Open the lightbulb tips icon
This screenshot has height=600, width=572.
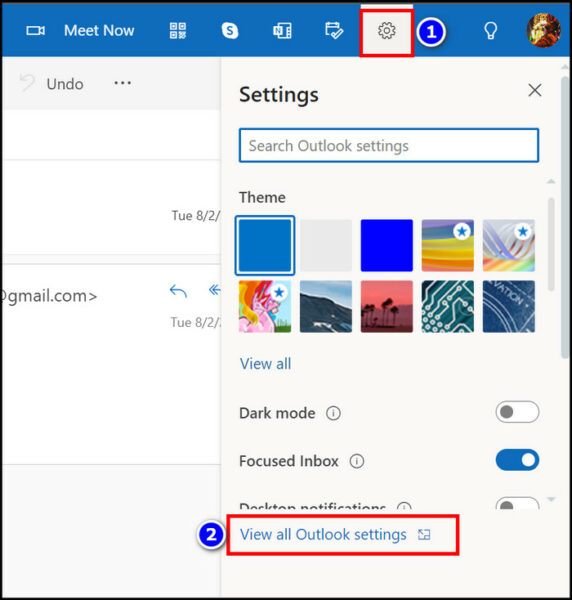[491, 31]
